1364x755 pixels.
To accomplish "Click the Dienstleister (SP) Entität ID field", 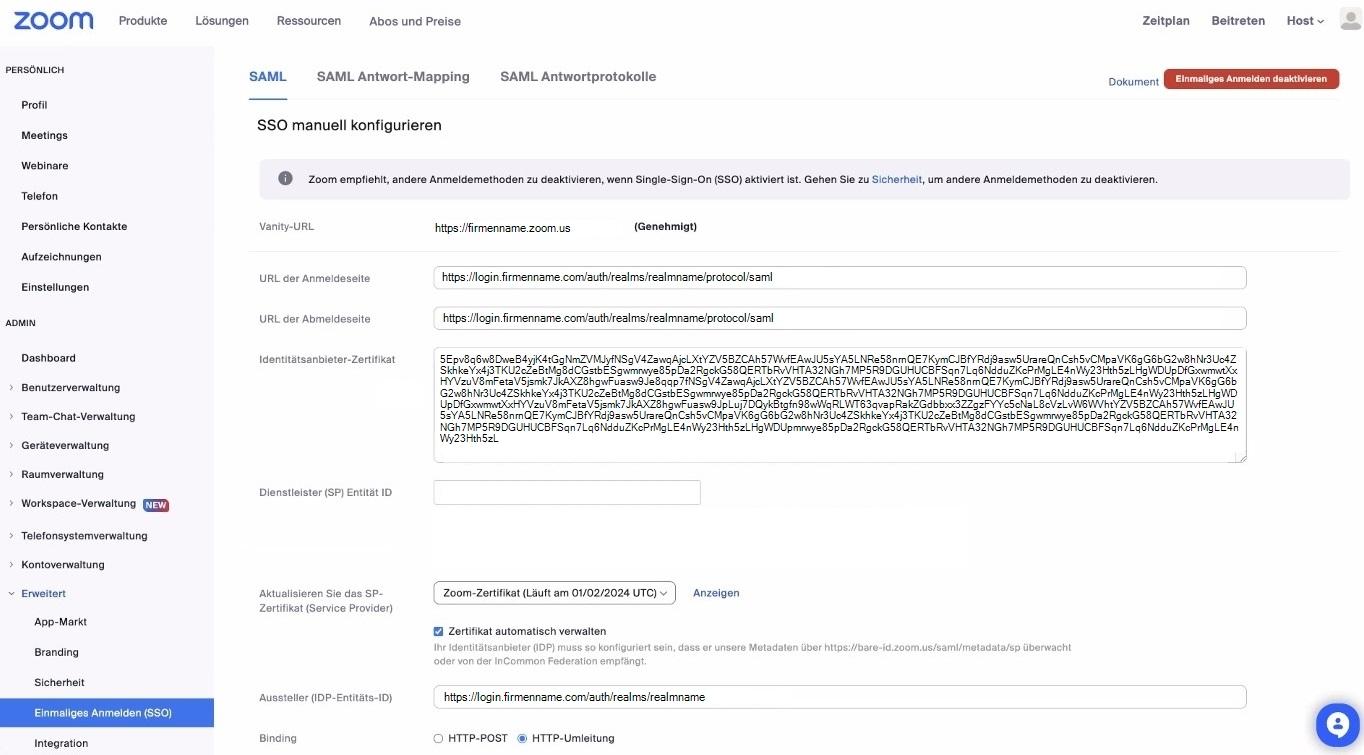I will [567, 492].
